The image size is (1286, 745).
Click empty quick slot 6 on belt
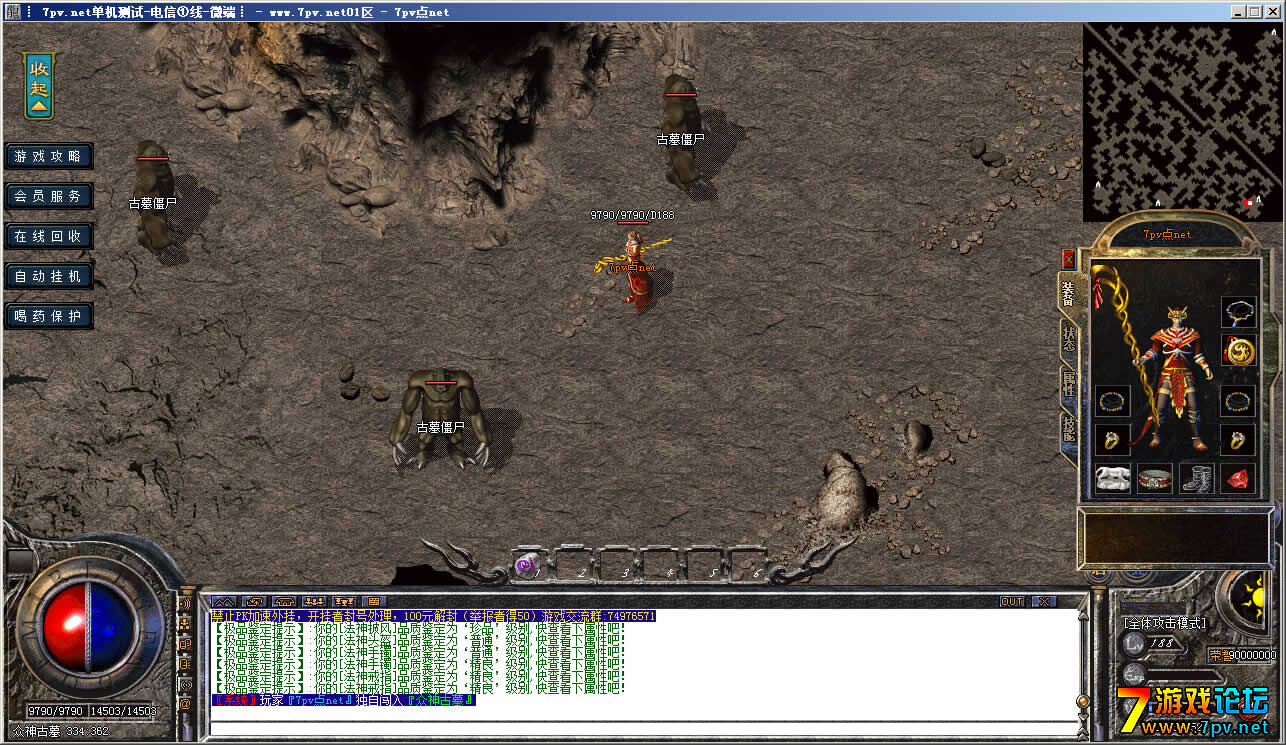[748, 566]
